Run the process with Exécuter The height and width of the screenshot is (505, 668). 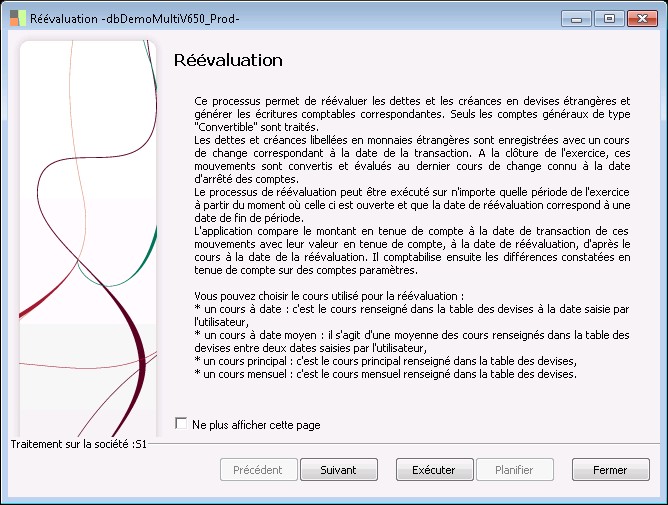[x=434, y=470]
